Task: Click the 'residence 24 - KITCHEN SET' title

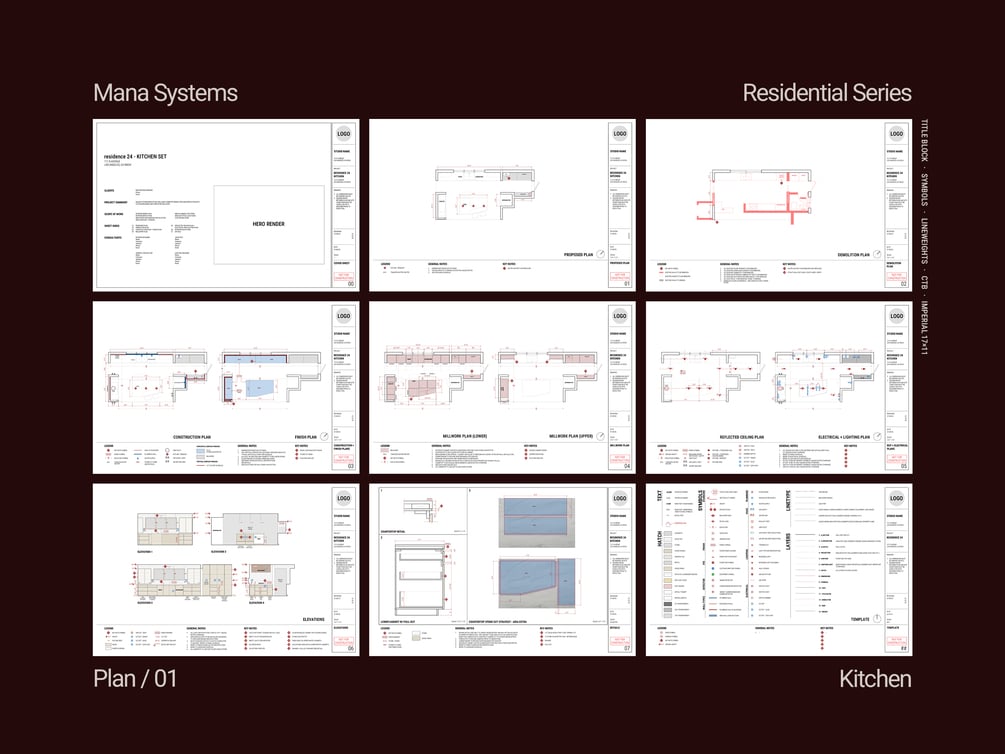Action: [135, 156]
